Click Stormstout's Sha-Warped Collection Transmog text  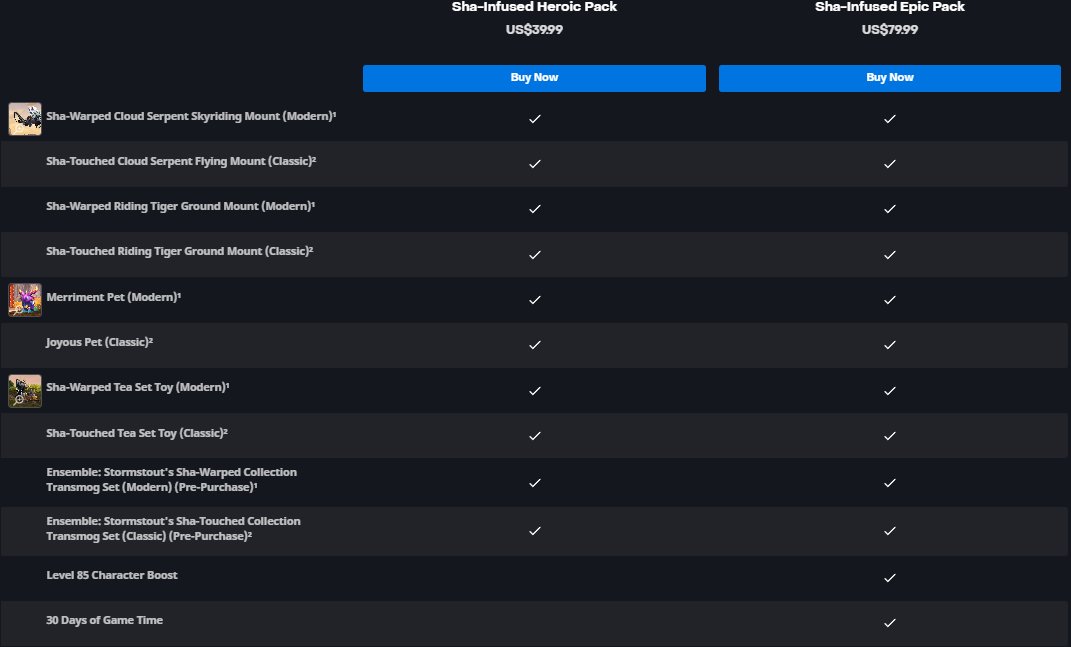pos(172,480)
